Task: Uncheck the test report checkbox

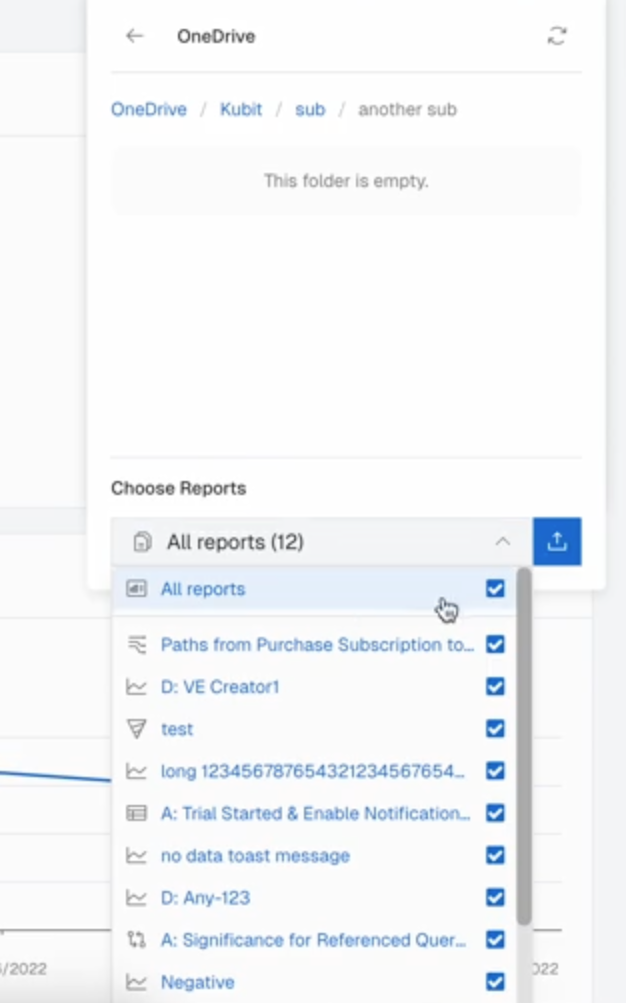Action: coord(496,729)
